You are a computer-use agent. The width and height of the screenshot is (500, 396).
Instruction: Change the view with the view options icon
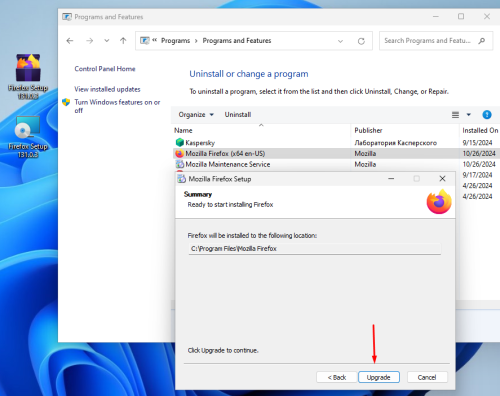point(455,115)
